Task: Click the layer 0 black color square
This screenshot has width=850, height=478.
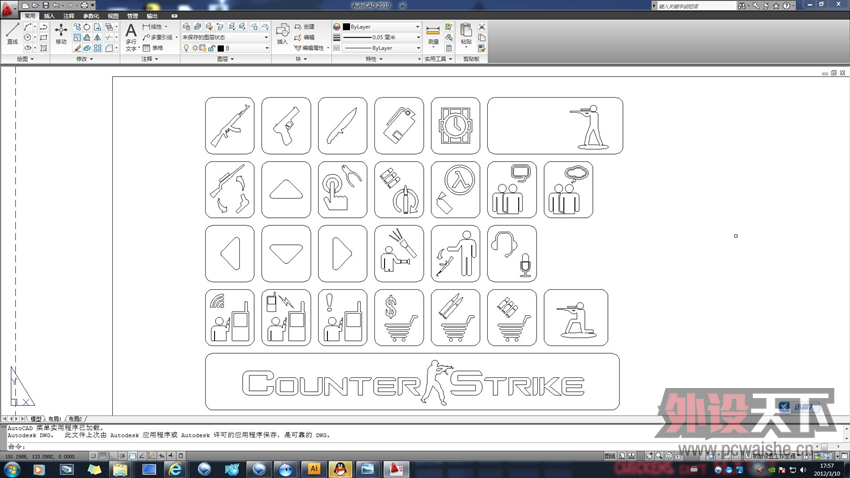Action: coord(221,48)
